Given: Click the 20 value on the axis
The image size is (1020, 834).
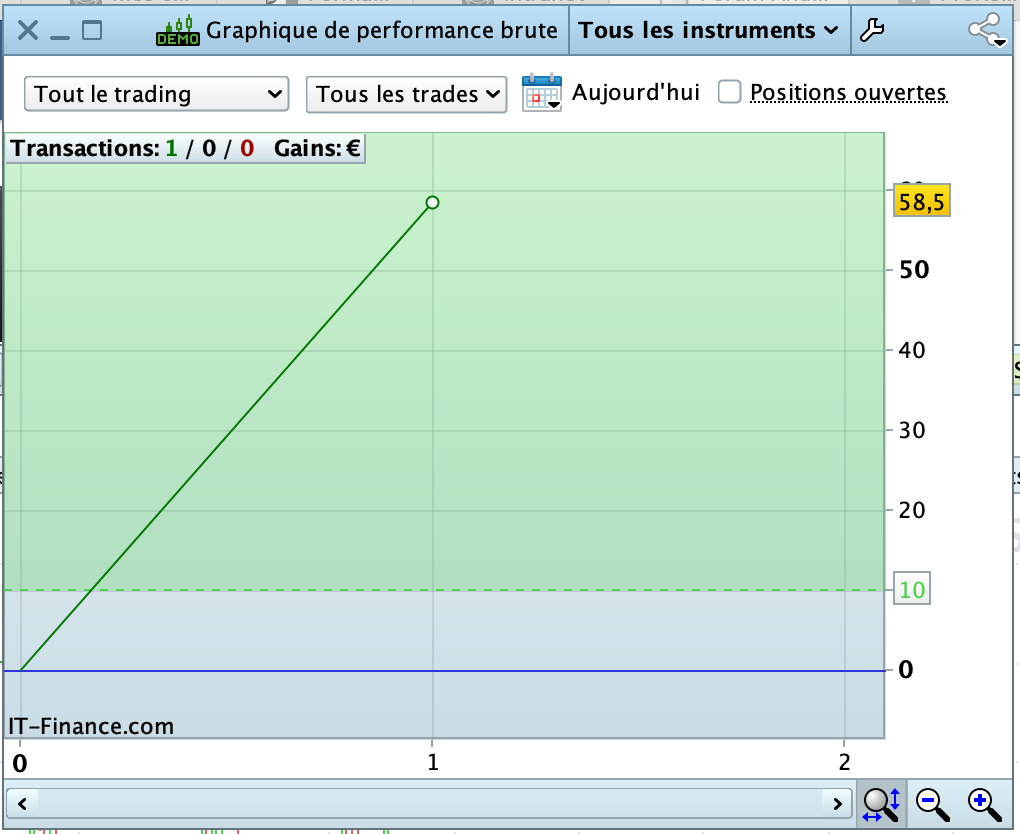Looking at the screenshot, I should [x=912, y=510].
